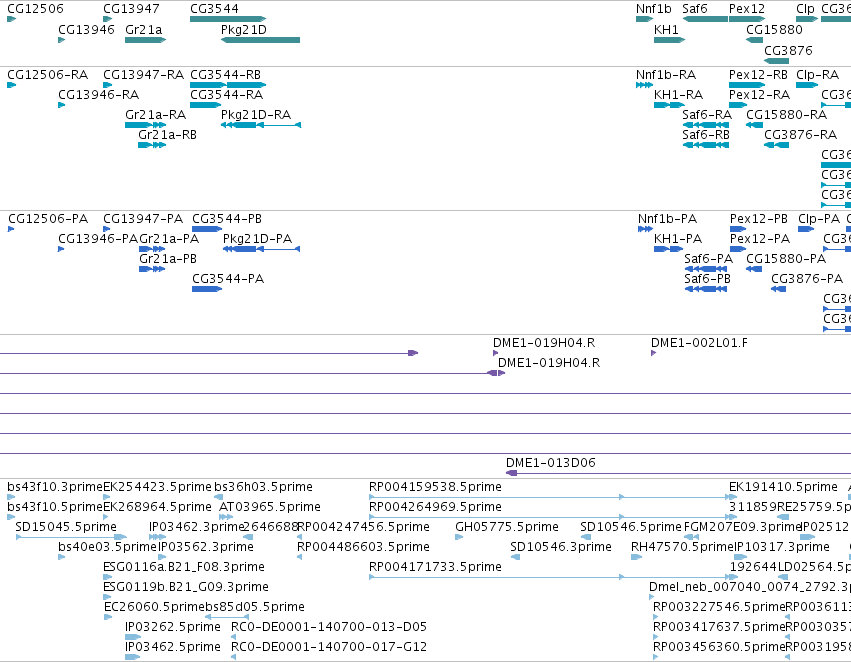Open protein Gr21a-PB
The image size is (851, 662).
click(x=168, y=259)
